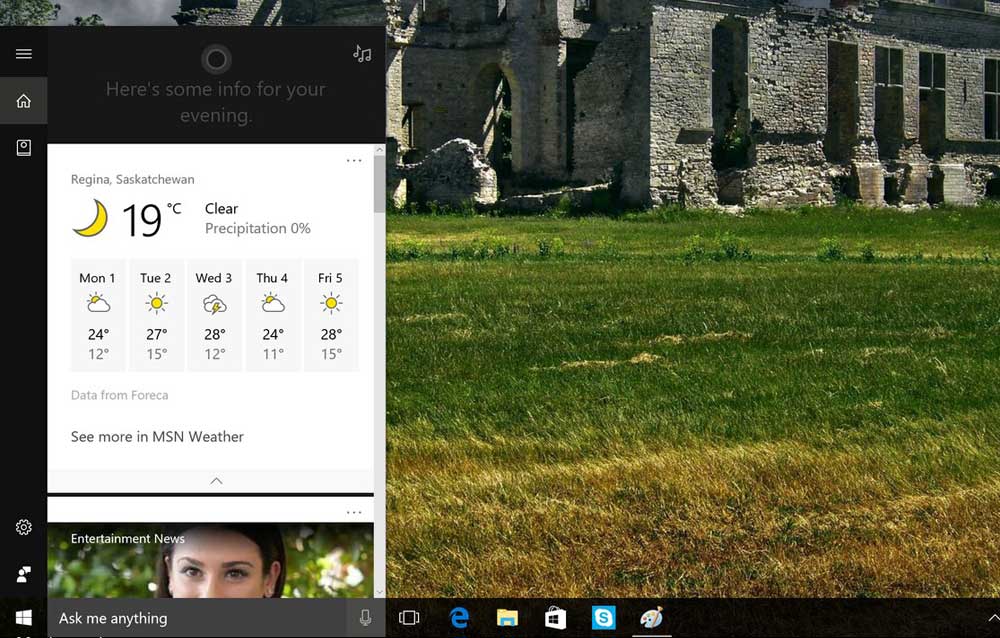Click the music recognition icon
The image size is (1000, 638).
(x=362, y=54)
